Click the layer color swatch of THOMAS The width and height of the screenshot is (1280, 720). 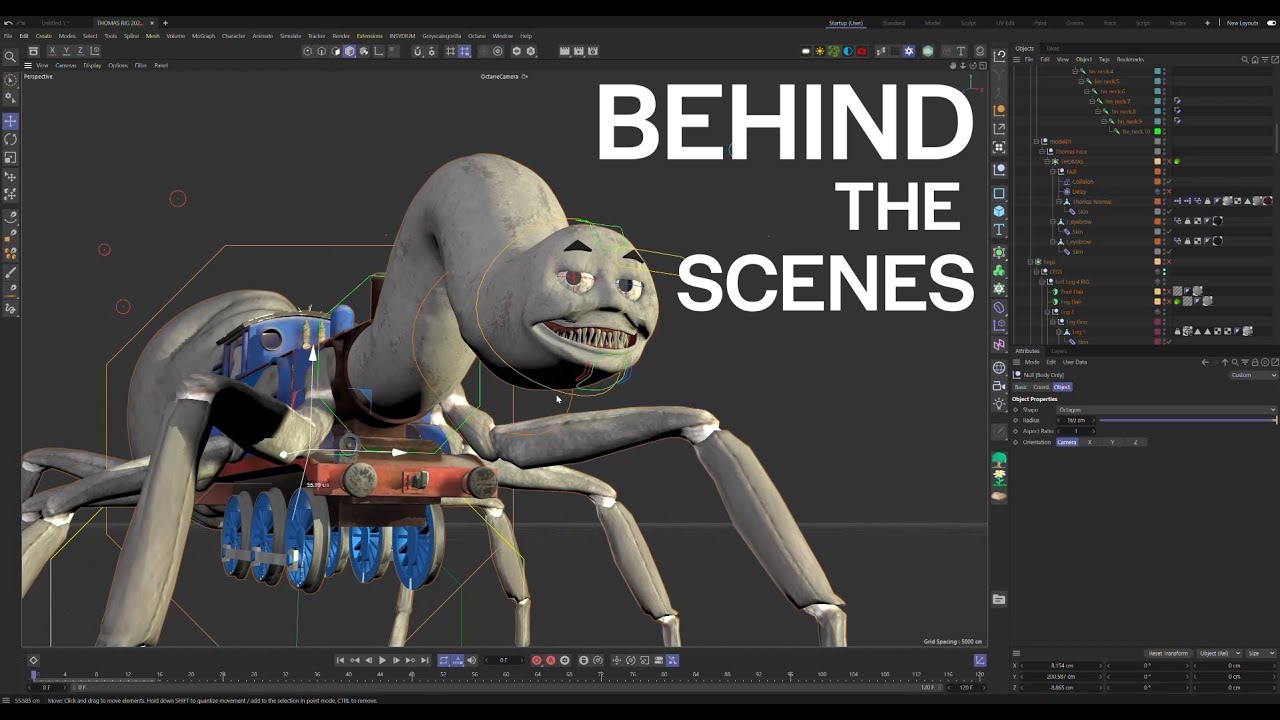pos(1158,162)
